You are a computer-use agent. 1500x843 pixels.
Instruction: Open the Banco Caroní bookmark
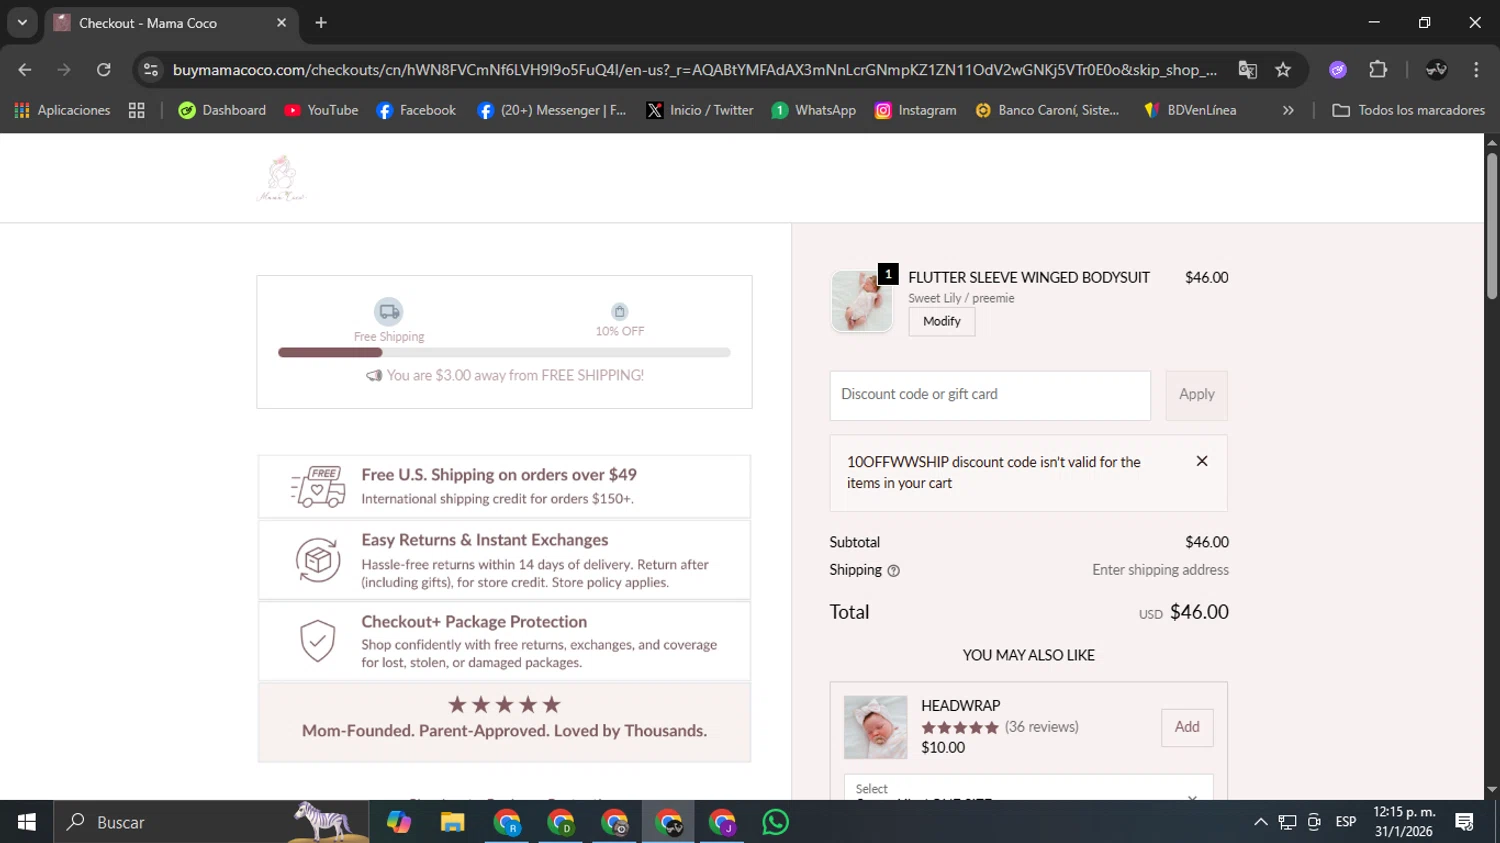[1047, 110]
